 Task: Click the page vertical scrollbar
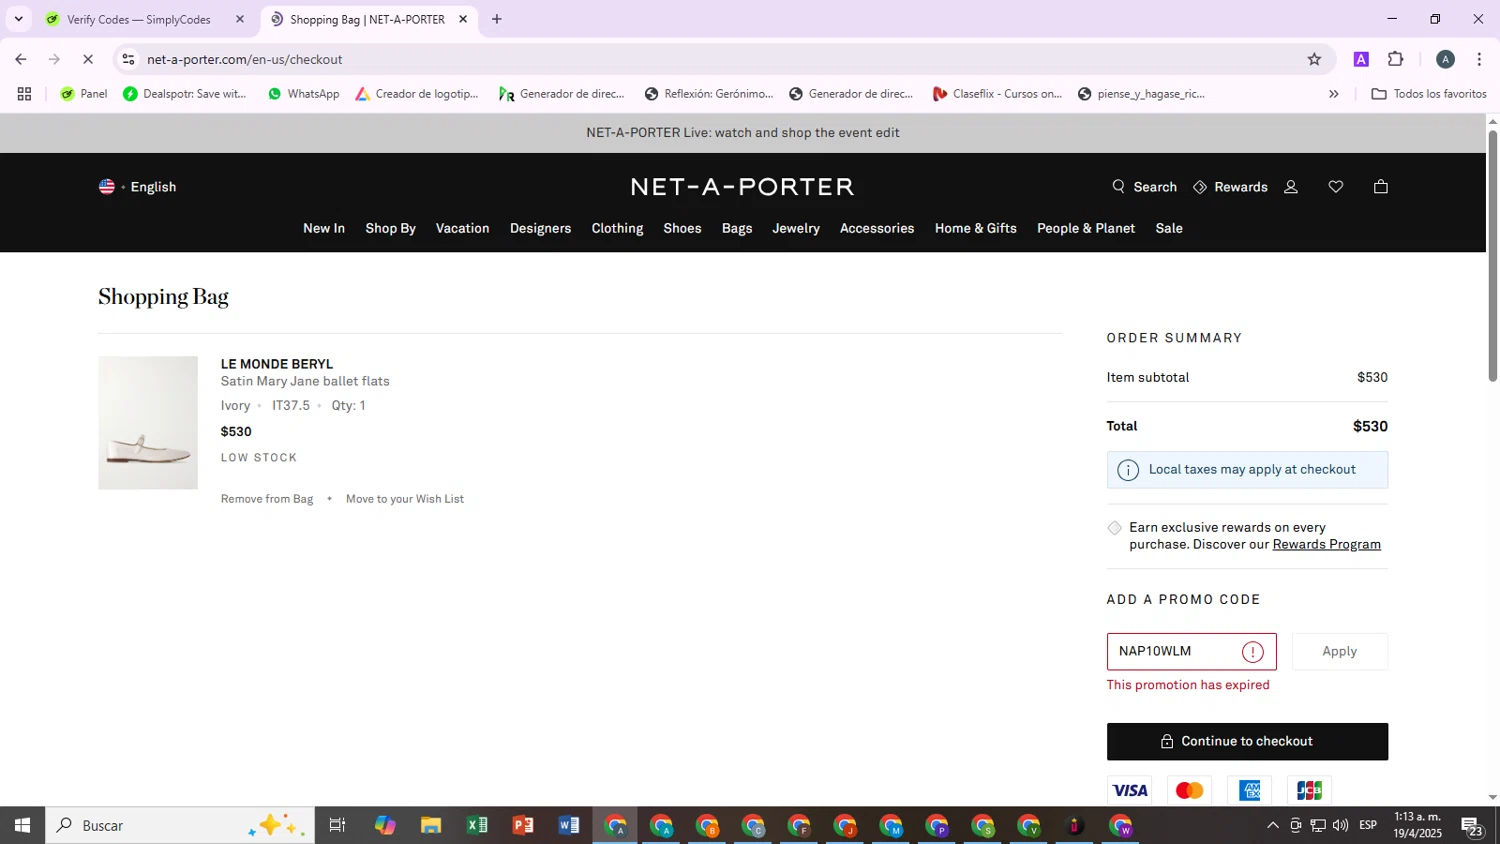click(x=1493, y=256)
